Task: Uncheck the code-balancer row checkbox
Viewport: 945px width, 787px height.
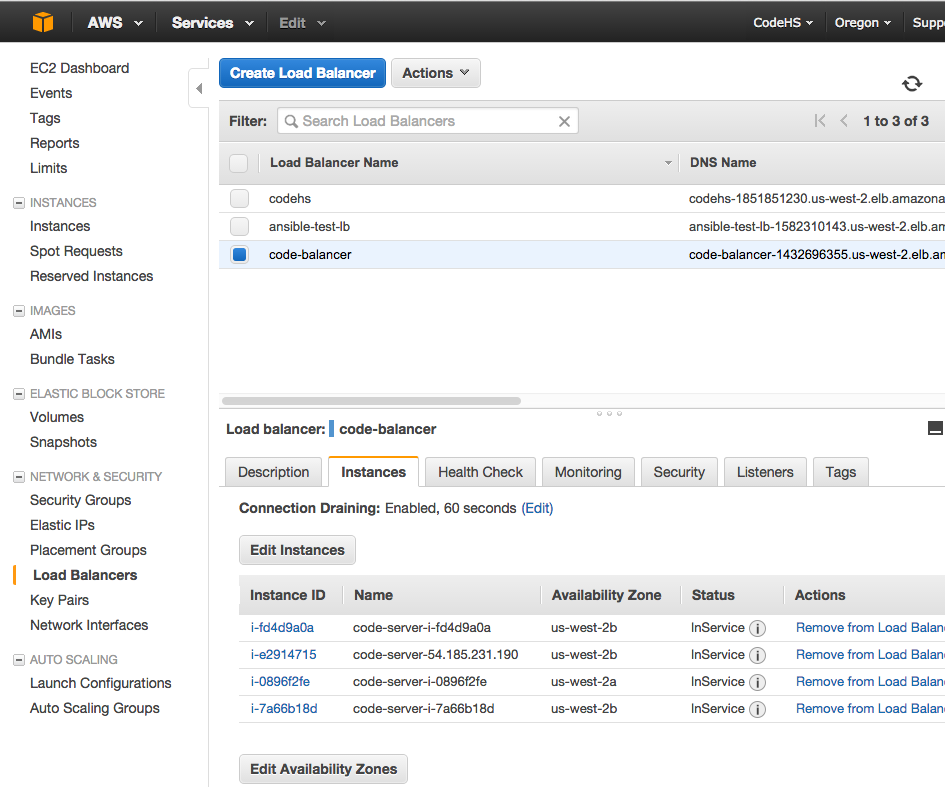Action: [239, 254]
